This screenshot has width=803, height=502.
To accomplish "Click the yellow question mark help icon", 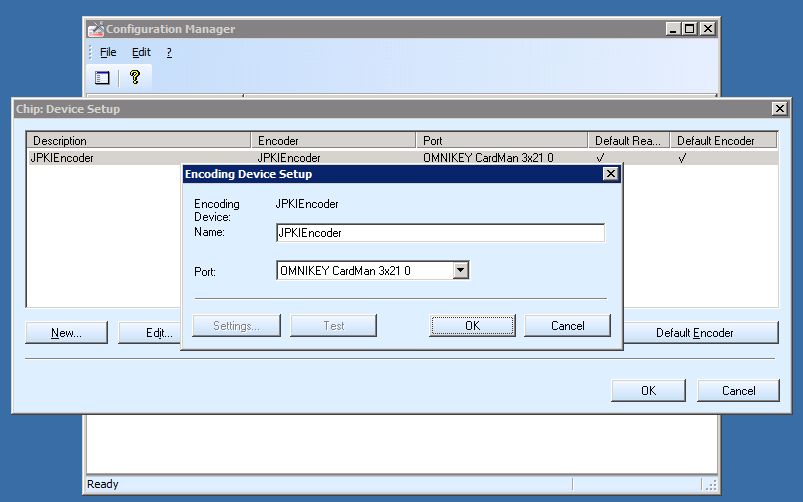I will tap(135, 77).
